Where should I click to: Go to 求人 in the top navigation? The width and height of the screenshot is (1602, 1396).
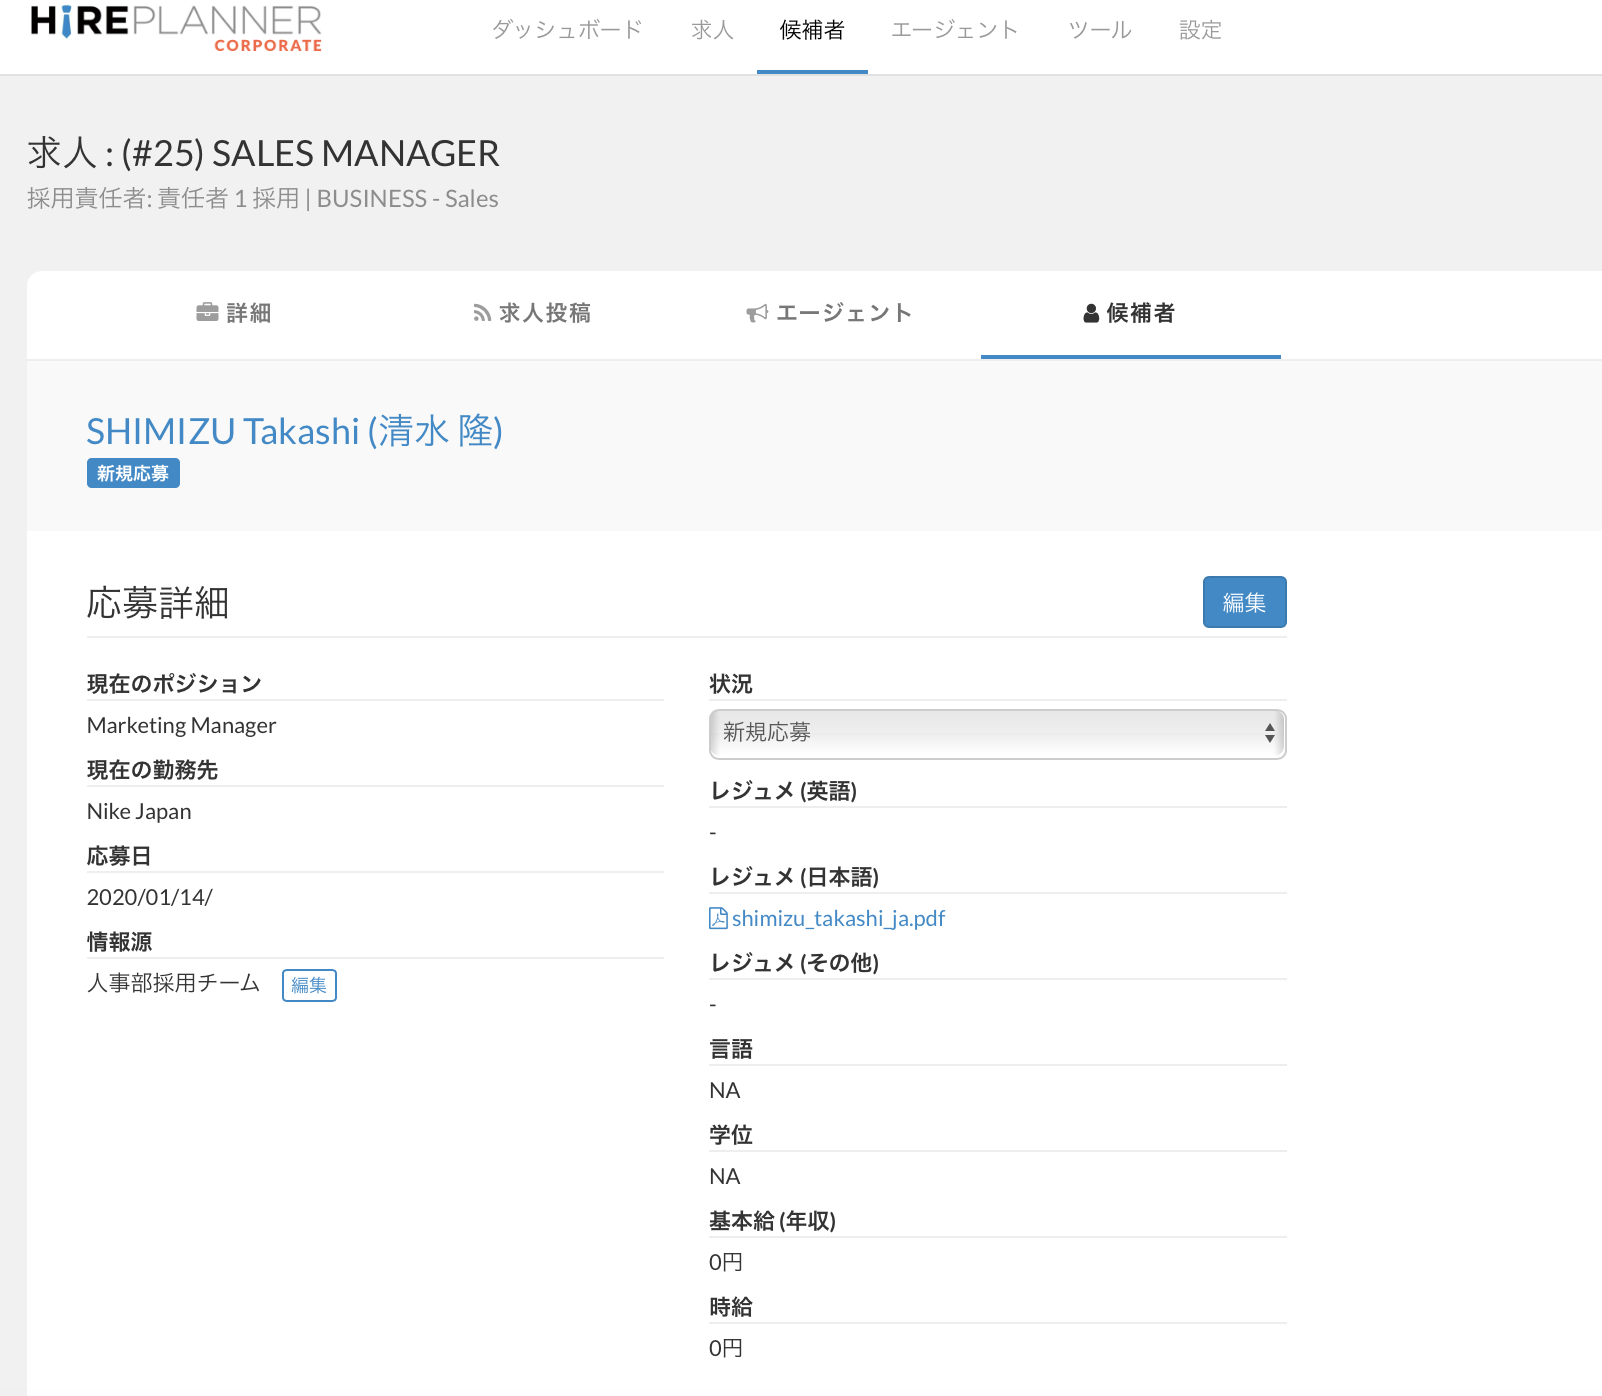(712, 31)
